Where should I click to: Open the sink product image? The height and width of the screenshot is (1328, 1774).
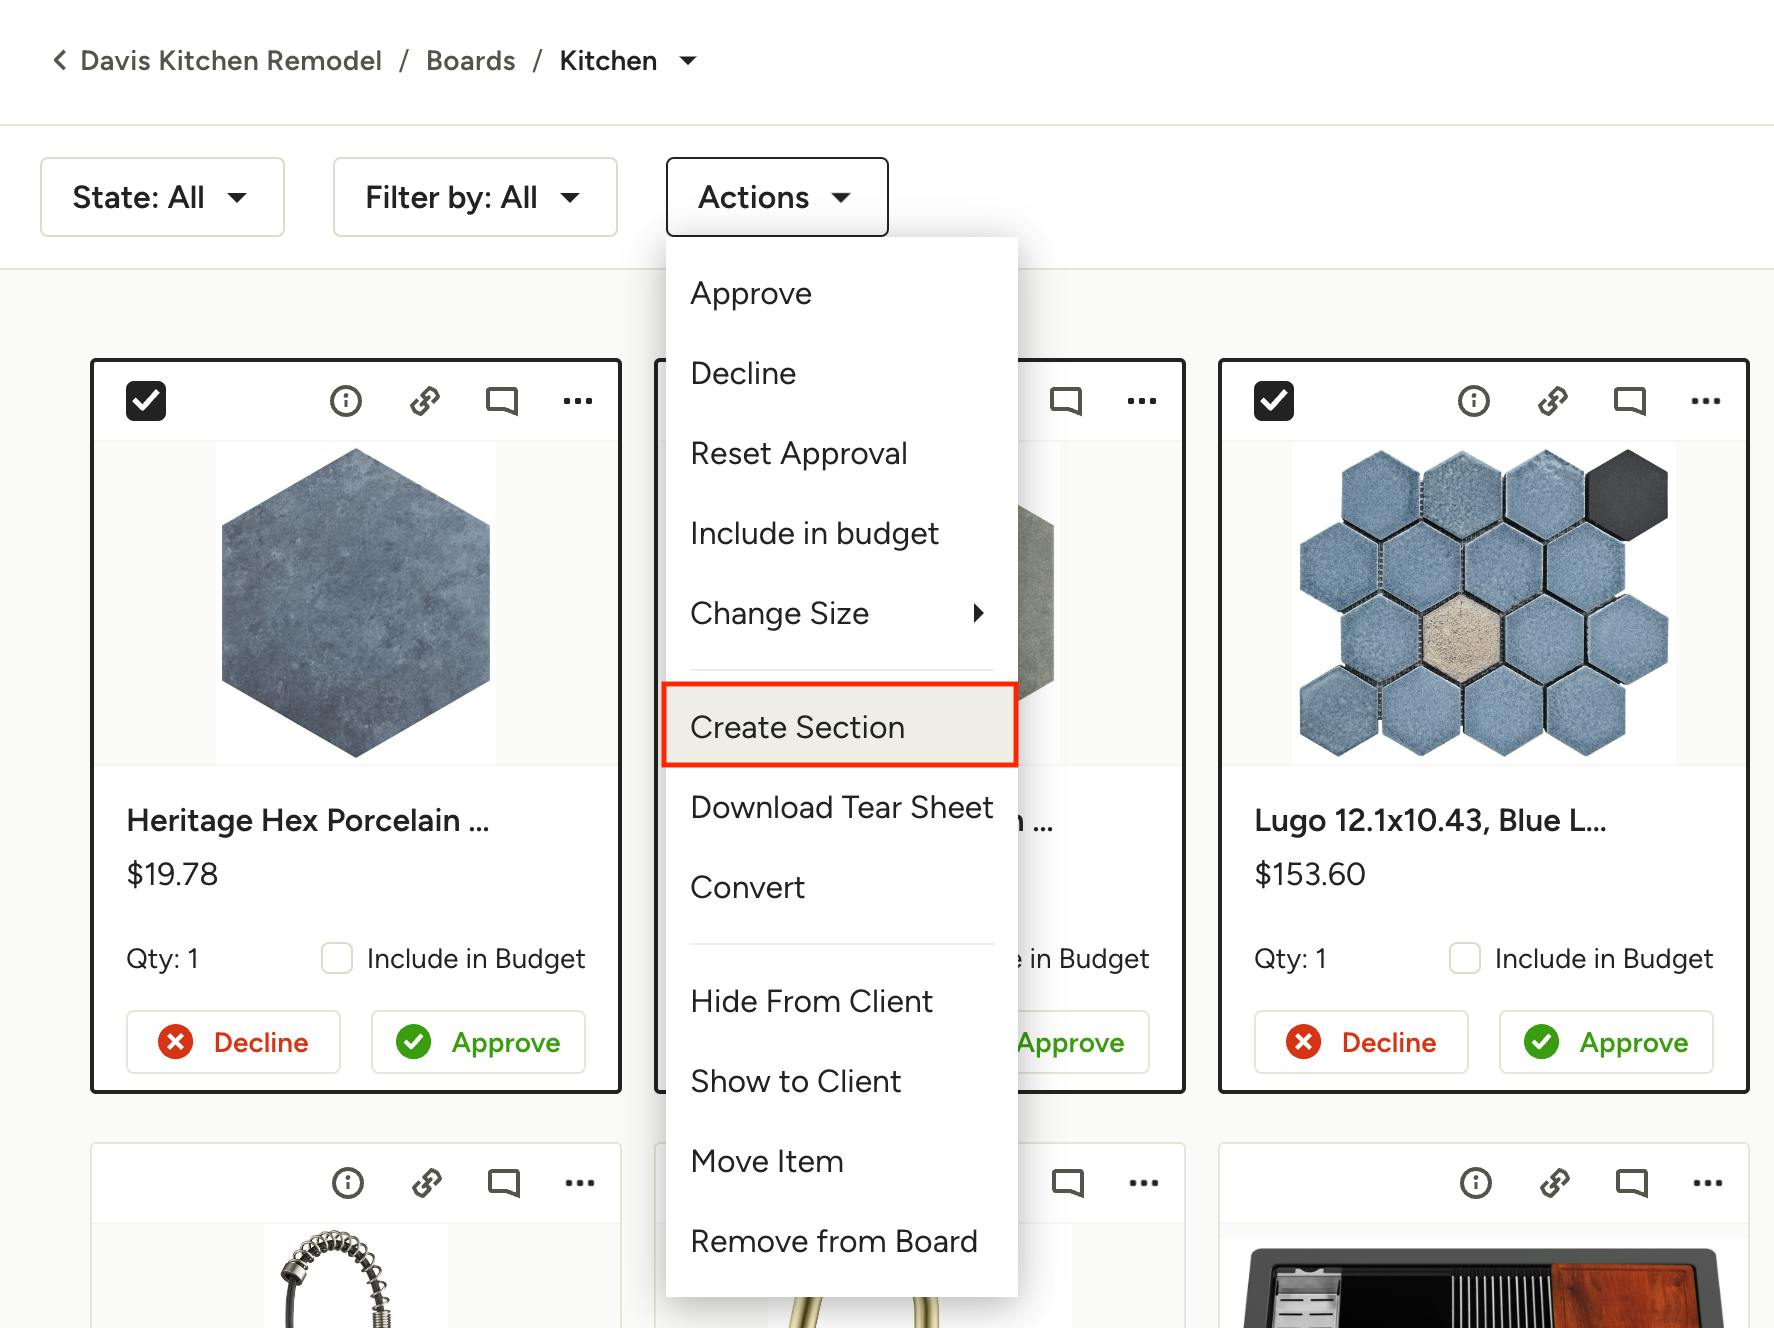coord(1484,1285)
